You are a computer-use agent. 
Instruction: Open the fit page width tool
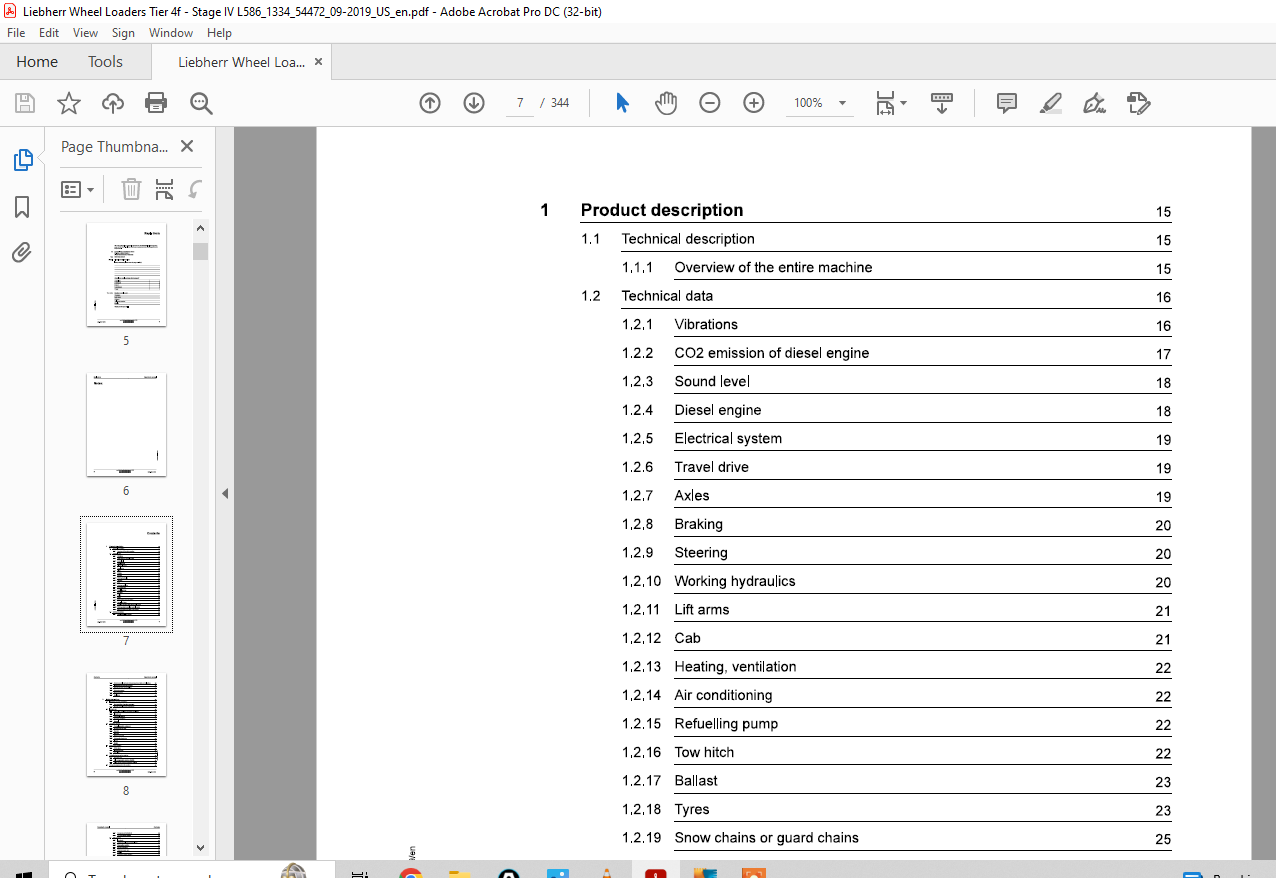click(x=885, y=103)
